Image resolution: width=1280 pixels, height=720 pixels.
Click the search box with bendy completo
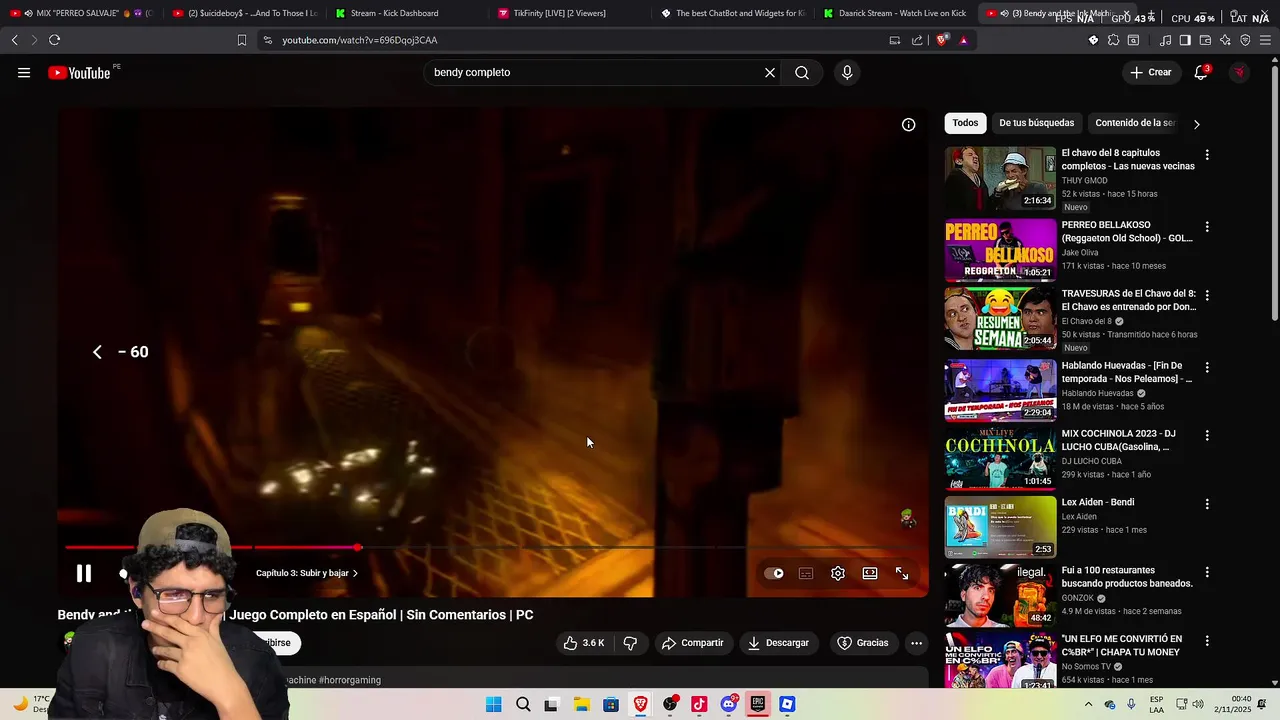pyautogui.click(x=595, y=72)
